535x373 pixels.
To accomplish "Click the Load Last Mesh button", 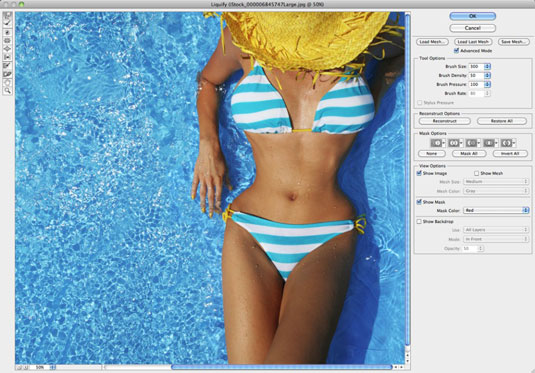I will (473, 42).
